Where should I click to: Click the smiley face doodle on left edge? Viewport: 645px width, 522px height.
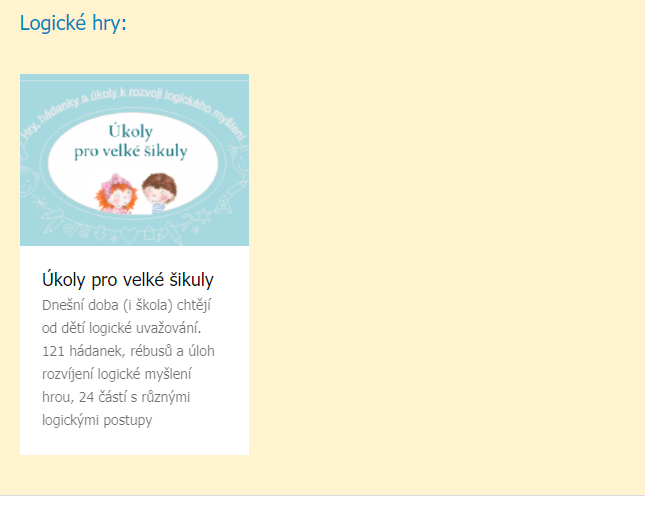[29, 180]
